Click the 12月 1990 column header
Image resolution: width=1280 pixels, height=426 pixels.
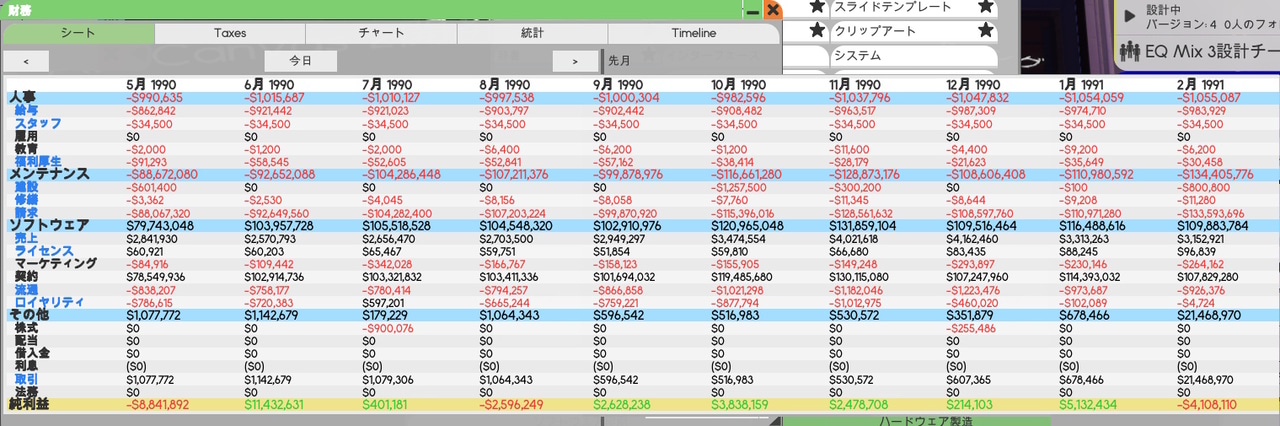click(975, 85)
